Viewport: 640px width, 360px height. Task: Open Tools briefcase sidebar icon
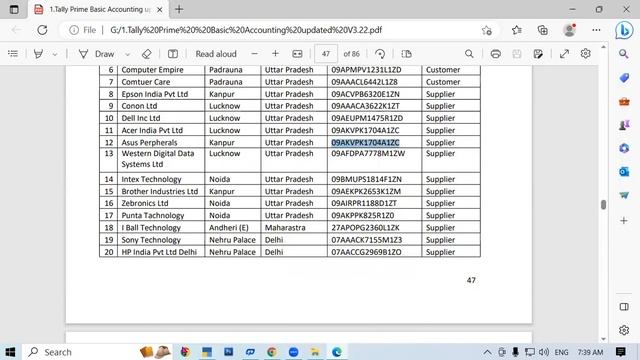pos(624,101)
